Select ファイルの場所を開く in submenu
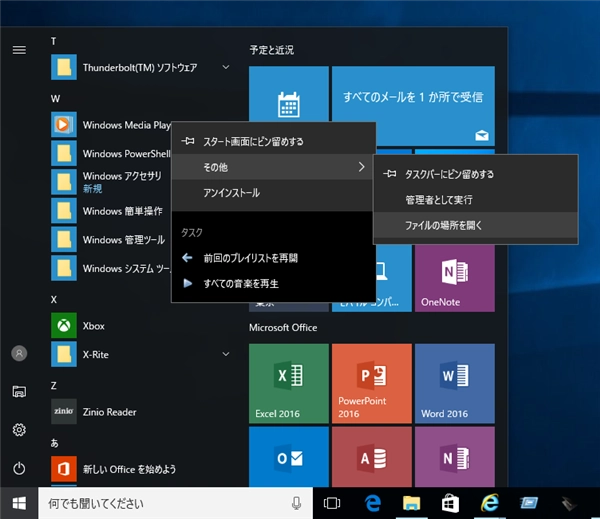Viewport: 600px width, 519px height. click(x=476, y=225)
